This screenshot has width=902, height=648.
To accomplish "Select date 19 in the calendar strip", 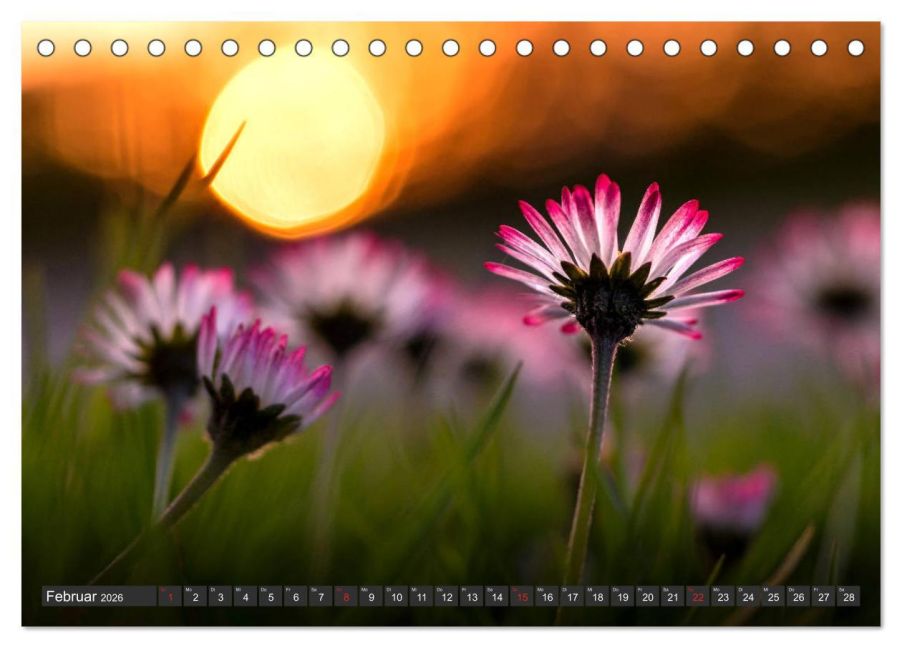I will coord(622,596).
